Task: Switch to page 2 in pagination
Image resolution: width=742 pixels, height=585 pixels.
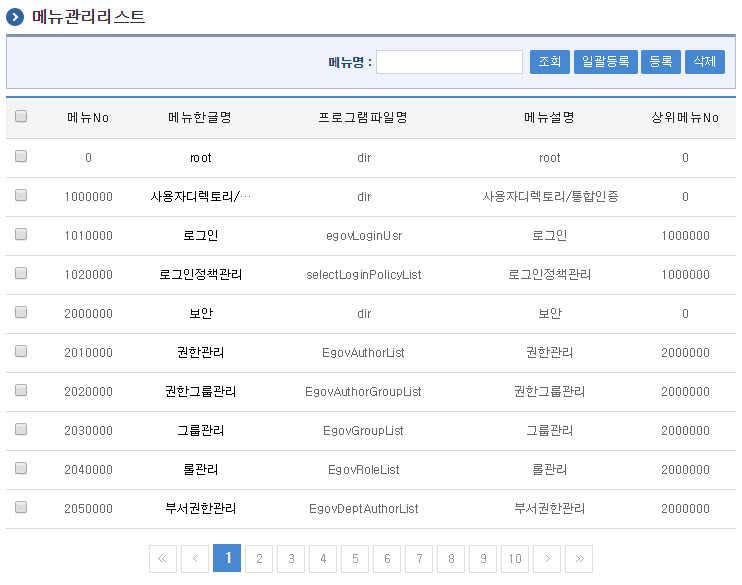Action: click(259, 559)
